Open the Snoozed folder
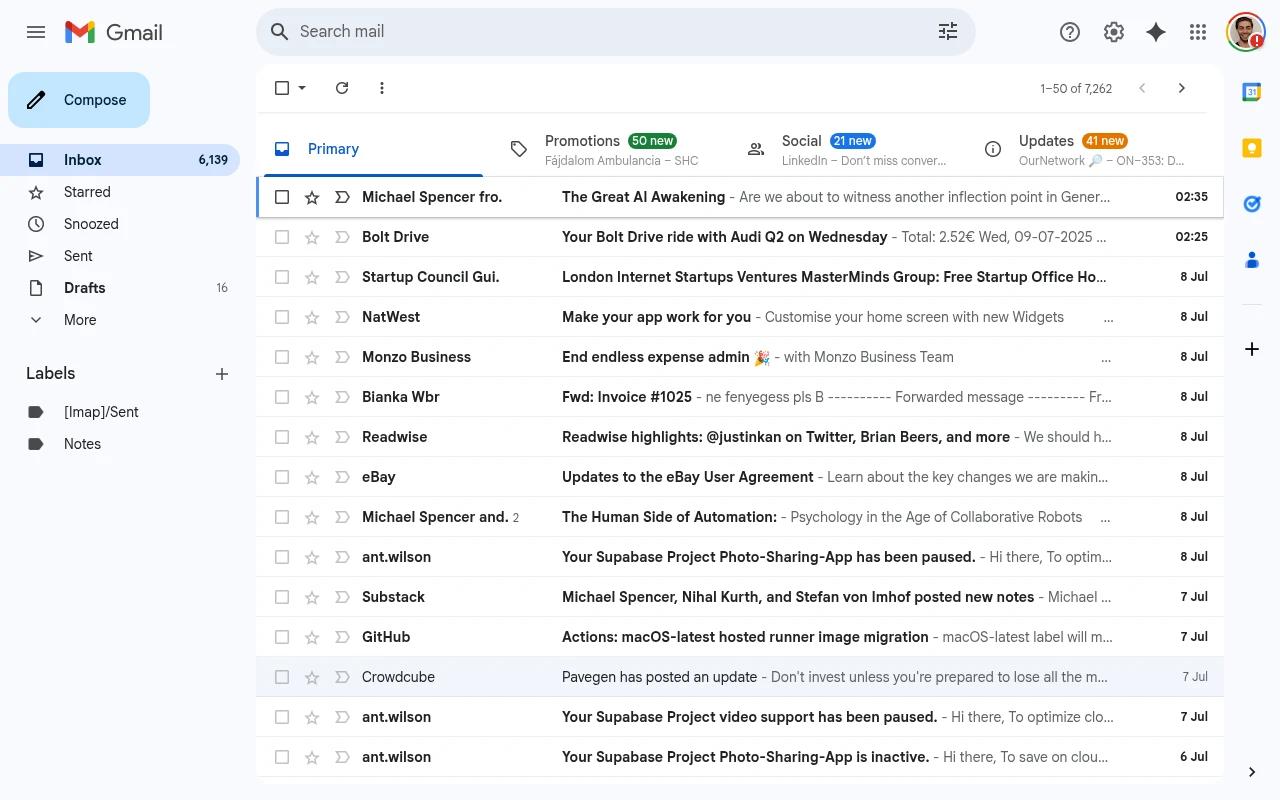This screenshot has width=1280, height=800. [120, 224]
